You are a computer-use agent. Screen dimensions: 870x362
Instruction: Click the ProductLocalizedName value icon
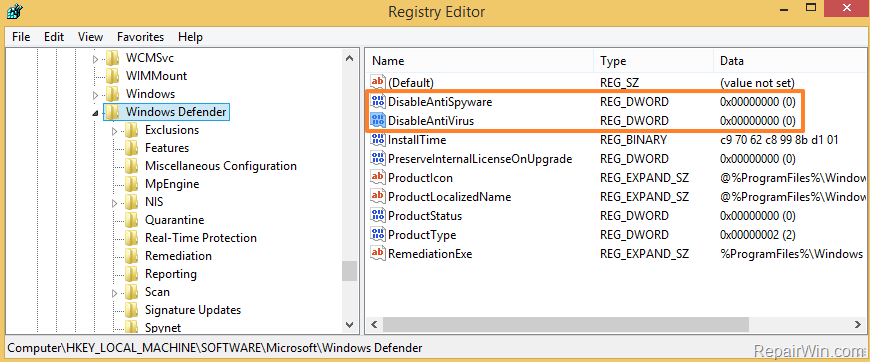378,196
